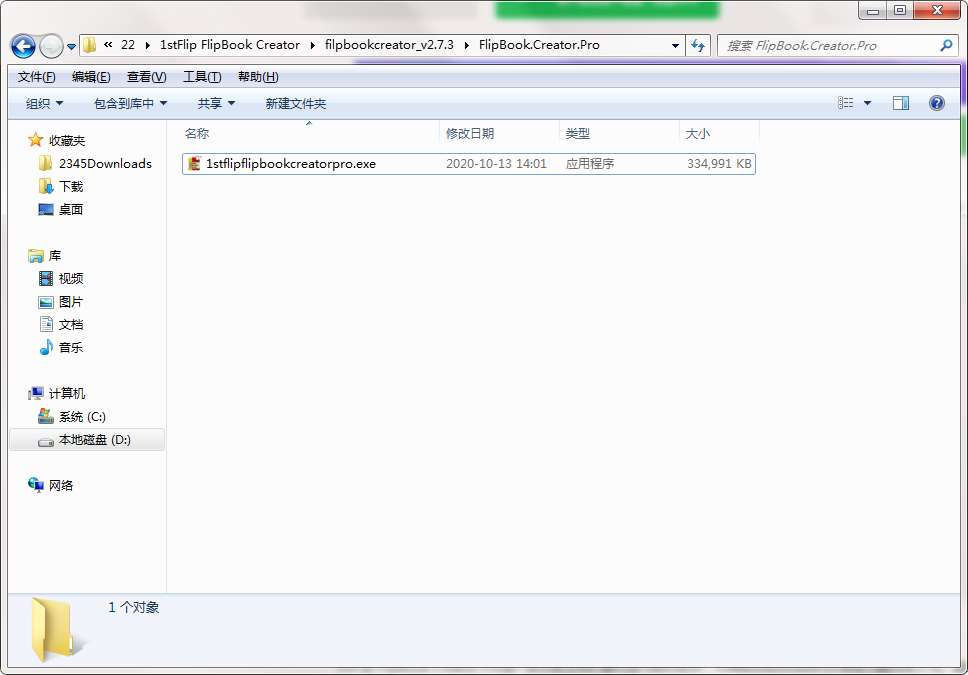This screenshot has height=675, width=968.
Task: Click the refresh button in address bar
Action: point(698,45)
